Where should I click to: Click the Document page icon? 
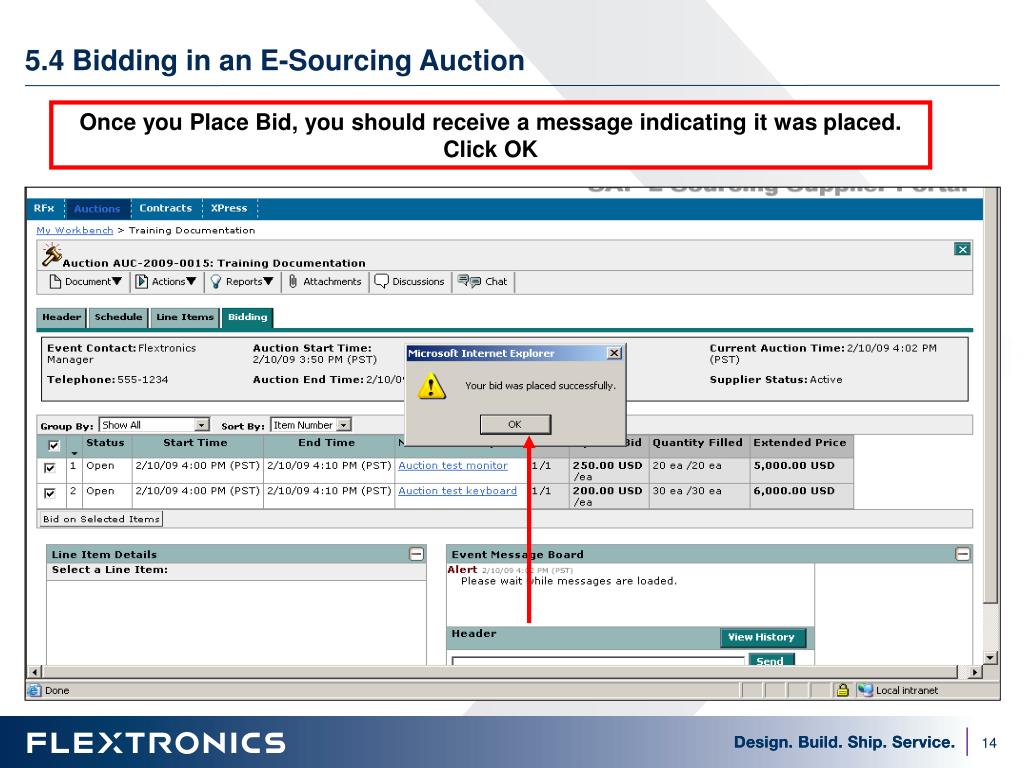click(x=56, y=281)
